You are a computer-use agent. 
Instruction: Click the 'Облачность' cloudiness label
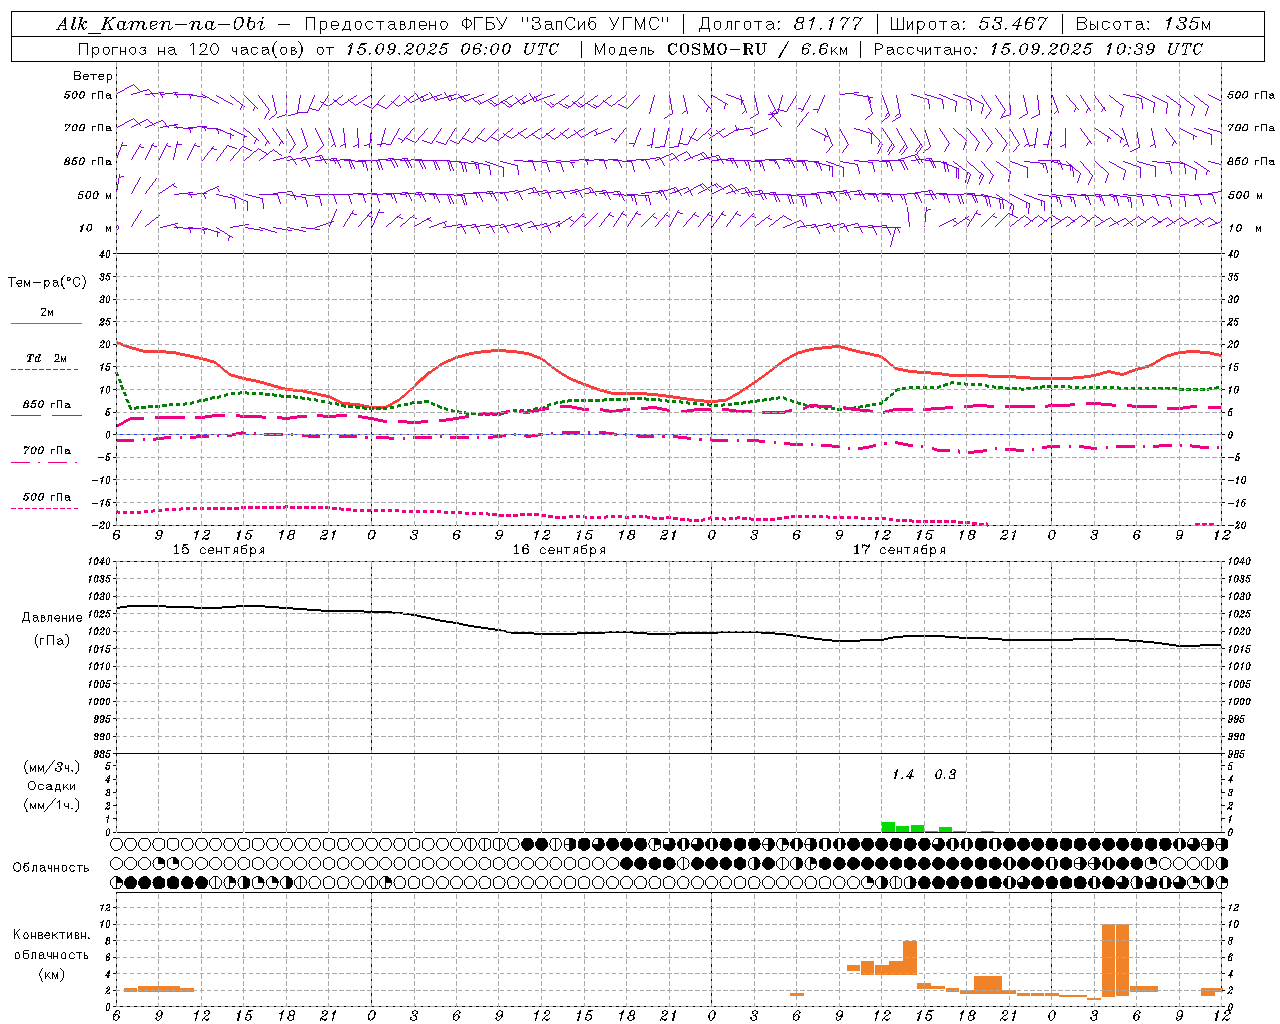pyautogui.click(x=51, y=868)
